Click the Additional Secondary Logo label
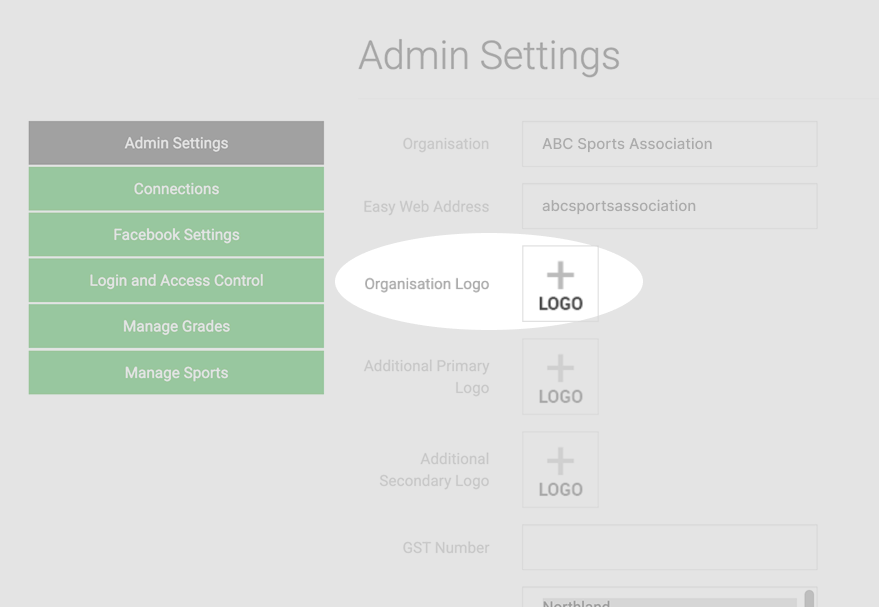This screenshot has width=879, height=607. [x=434, y=470]
